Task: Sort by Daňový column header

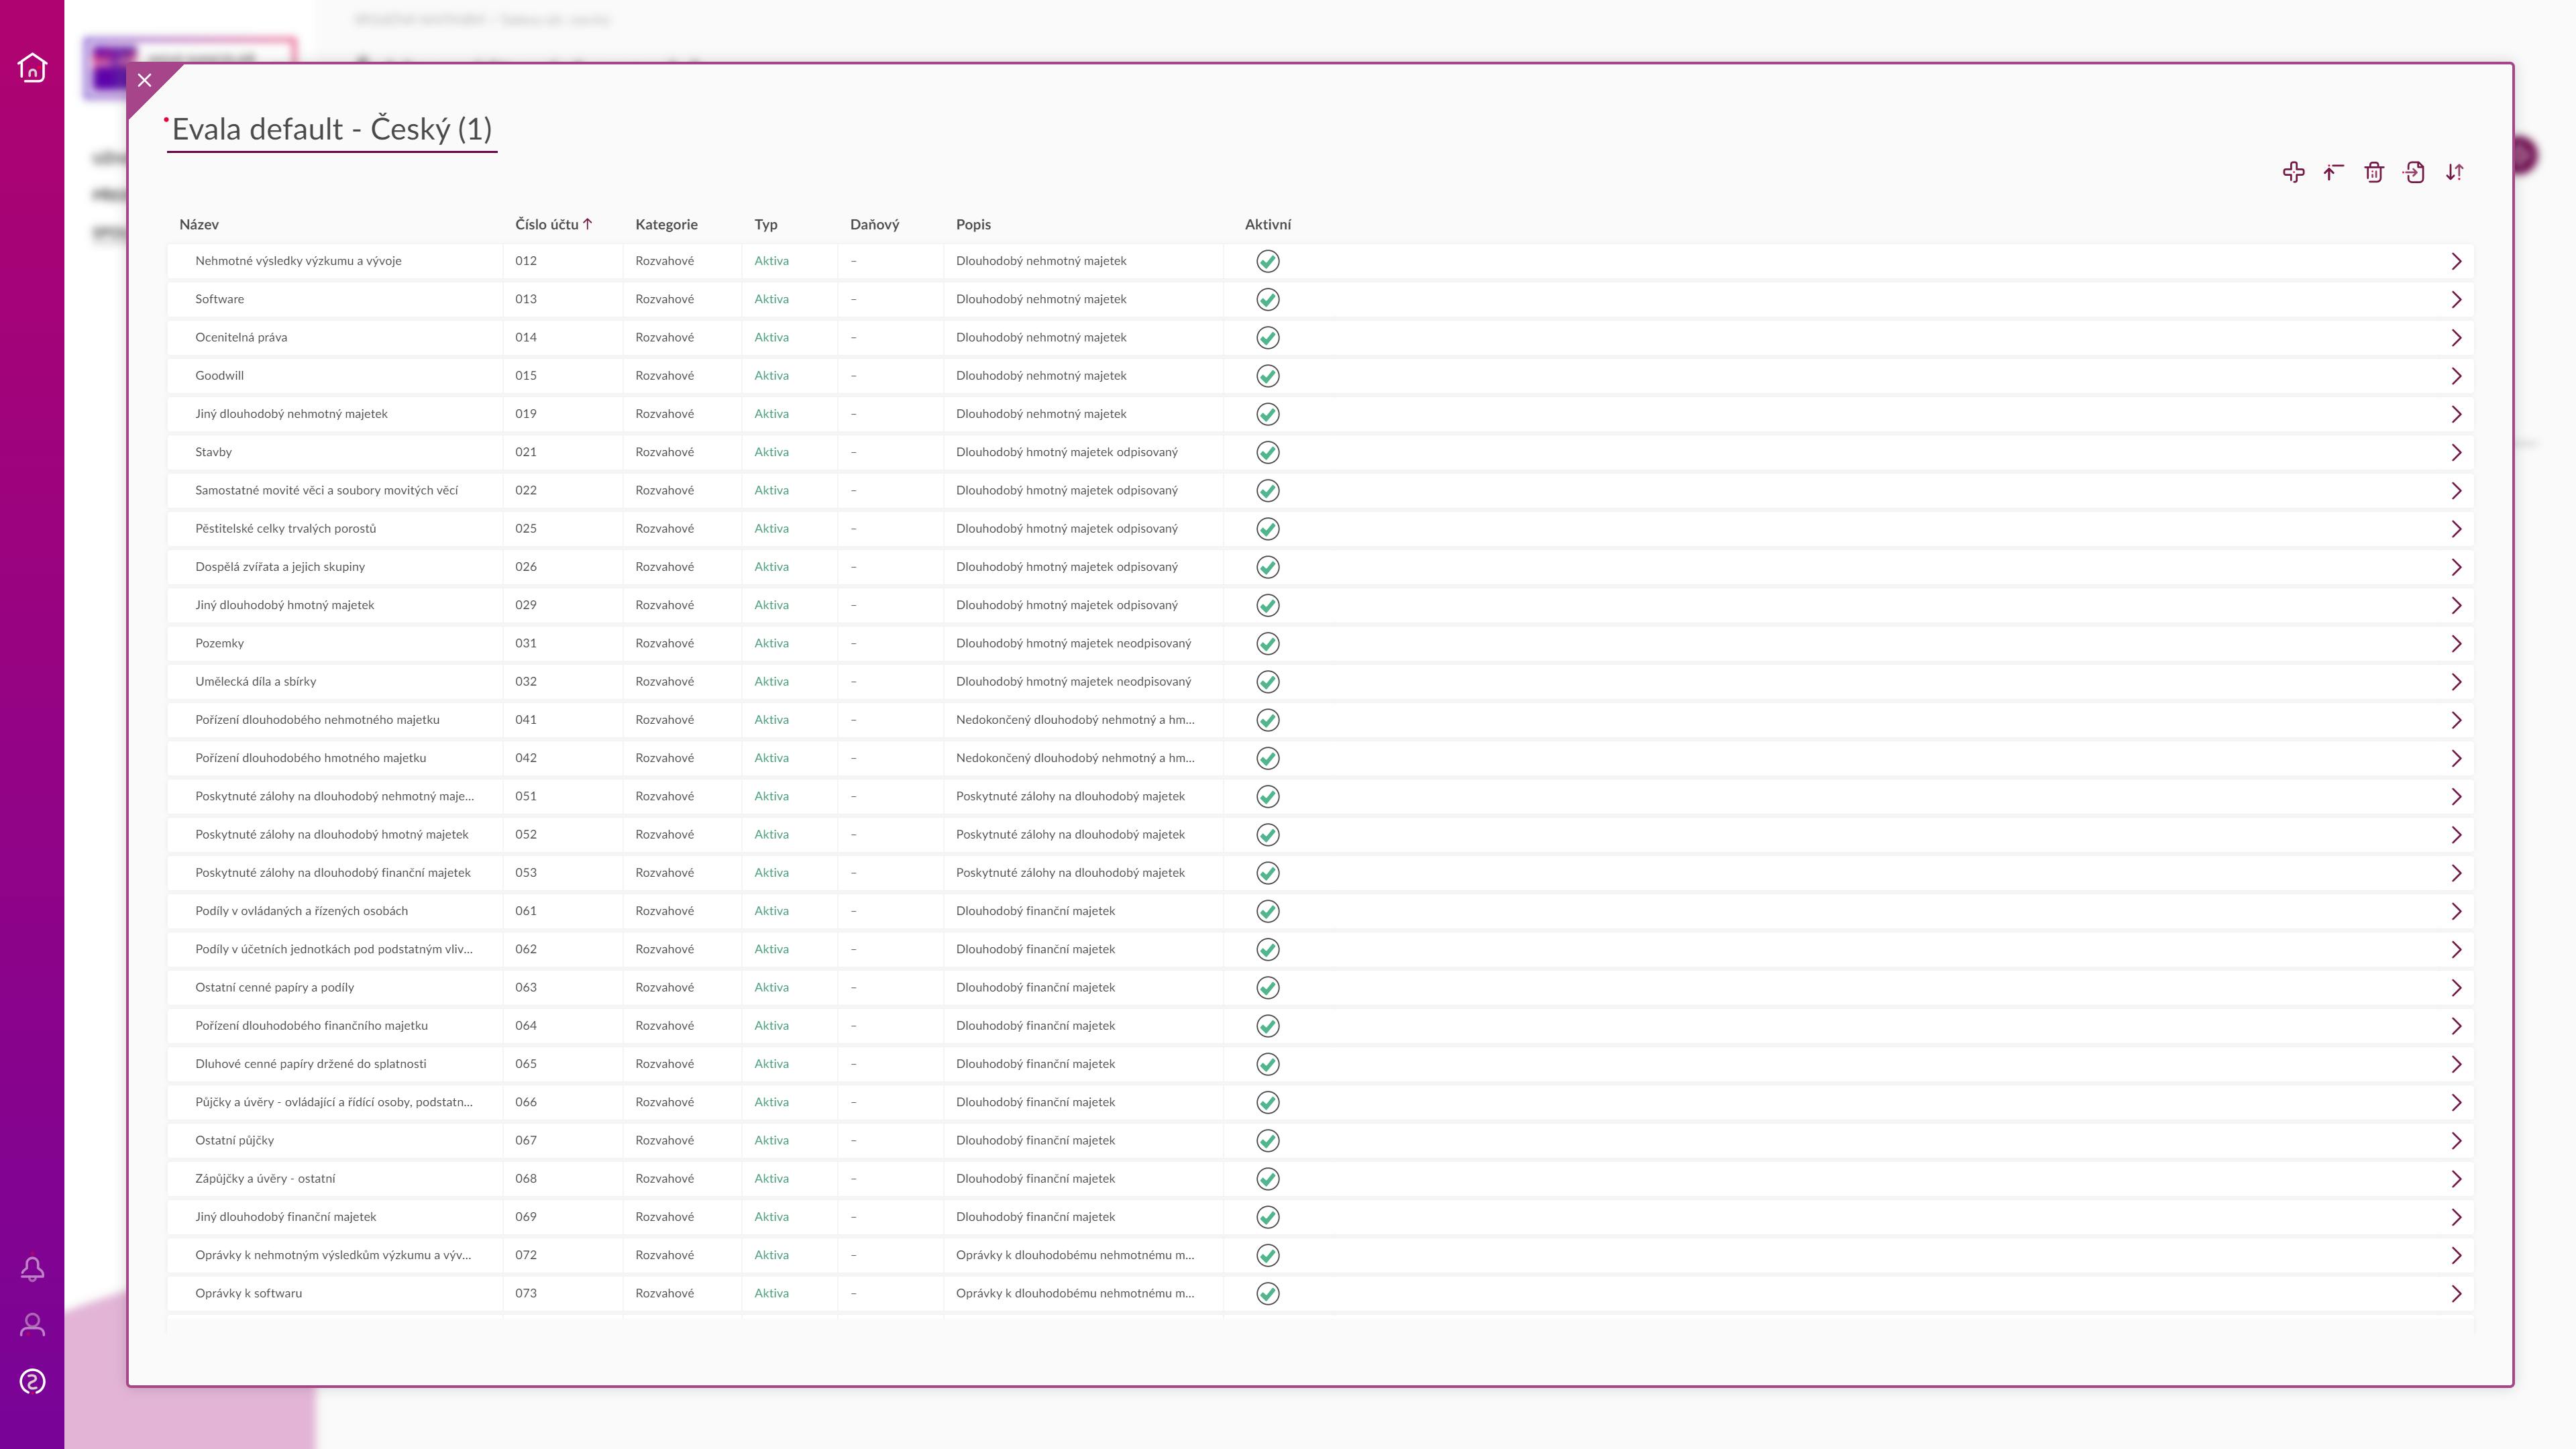Action: click(x=875, y=225)
